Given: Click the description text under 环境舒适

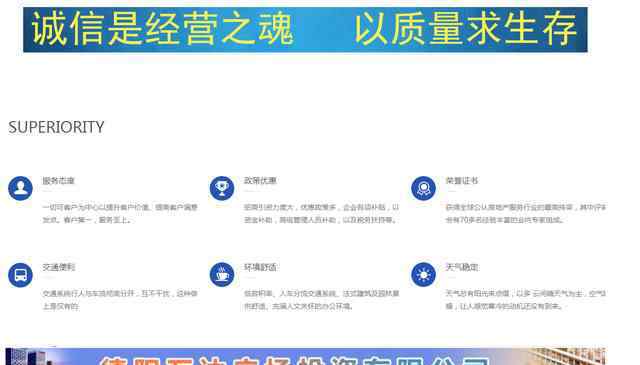Looking at the screenshot, I should 322,300.
